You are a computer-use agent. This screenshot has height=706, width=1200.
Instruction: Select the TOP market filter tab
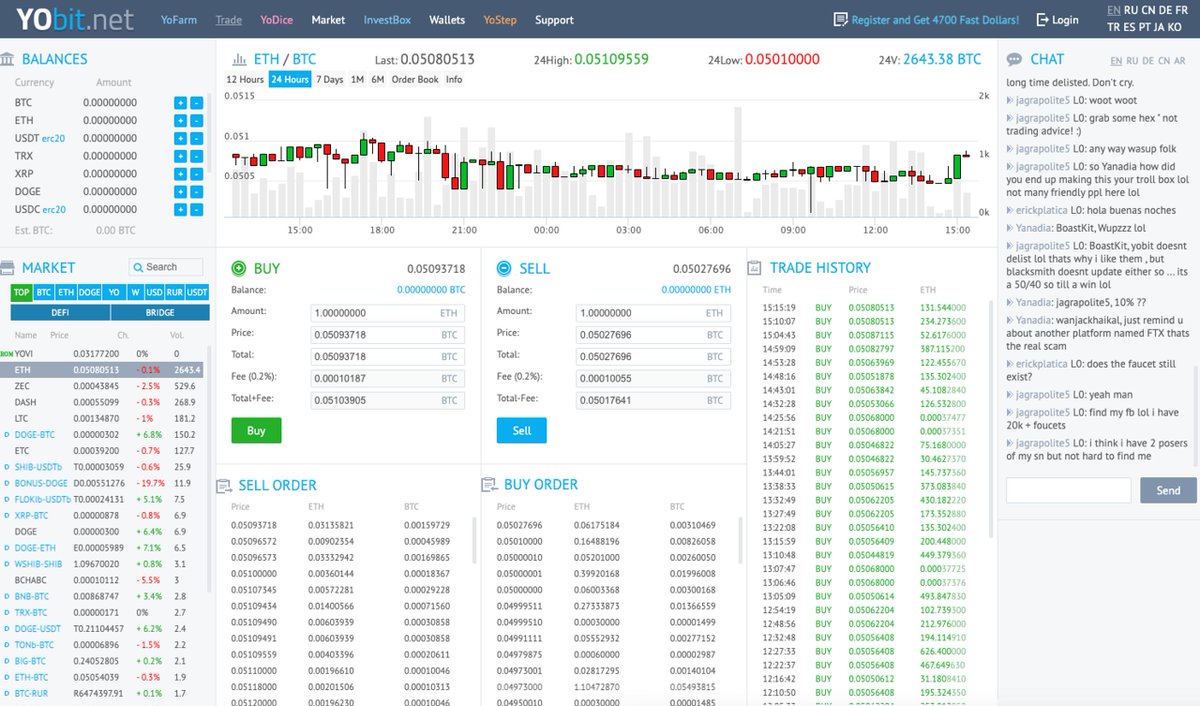click(21, 293)
